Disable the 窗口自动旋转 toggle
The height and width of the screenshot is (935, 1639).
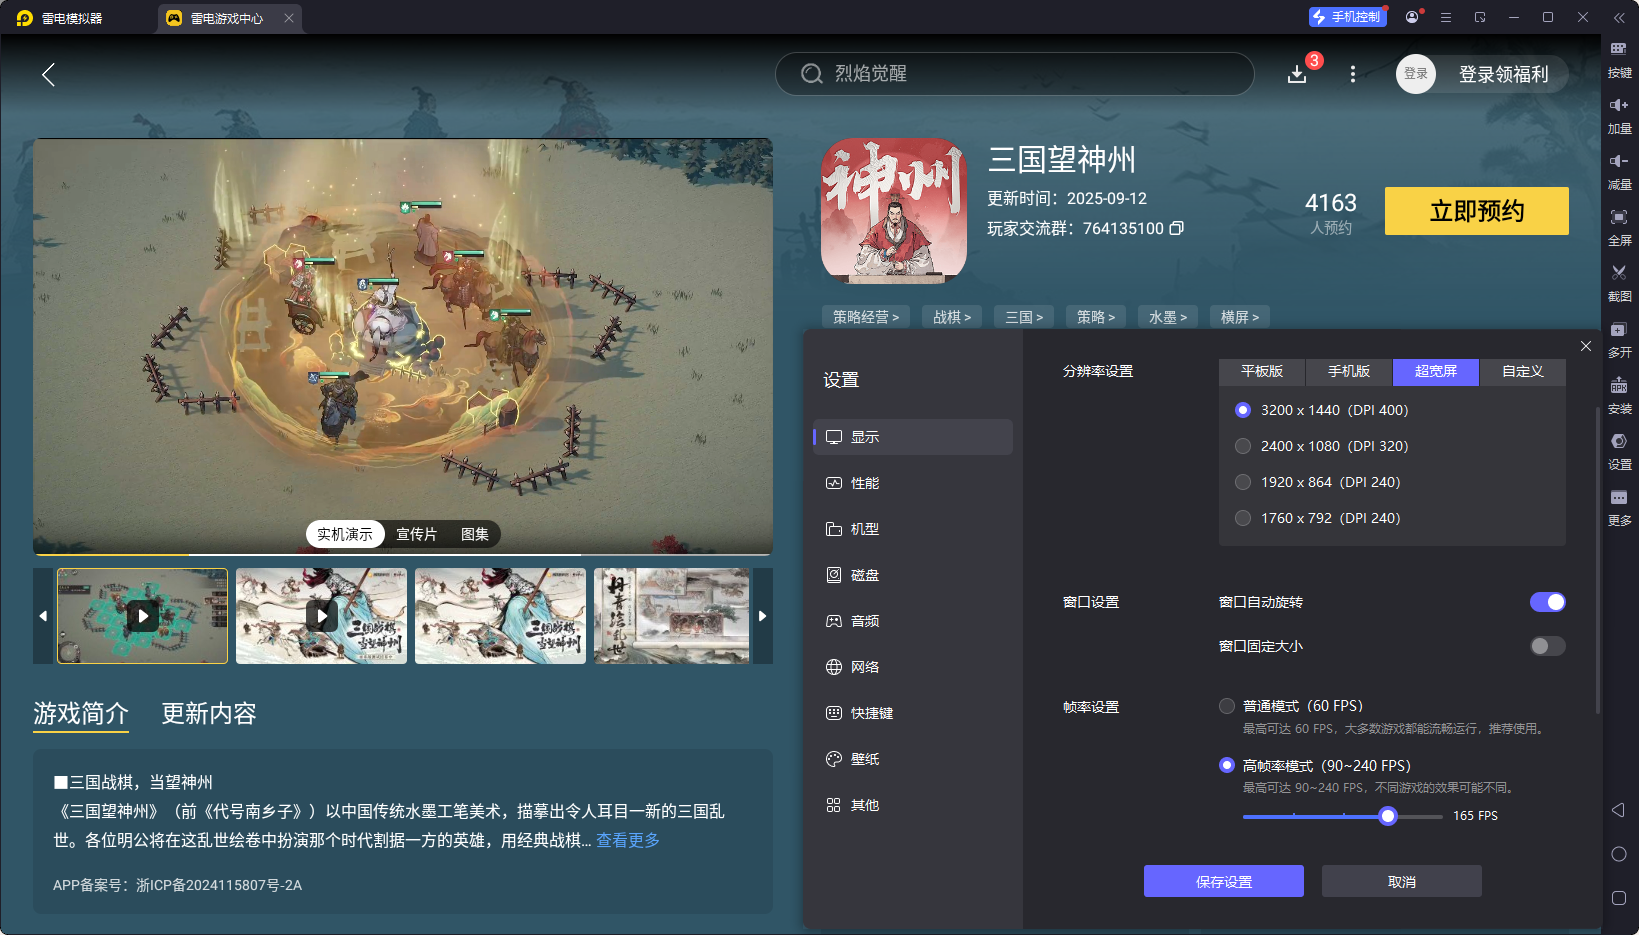(x=1547, y=602)
